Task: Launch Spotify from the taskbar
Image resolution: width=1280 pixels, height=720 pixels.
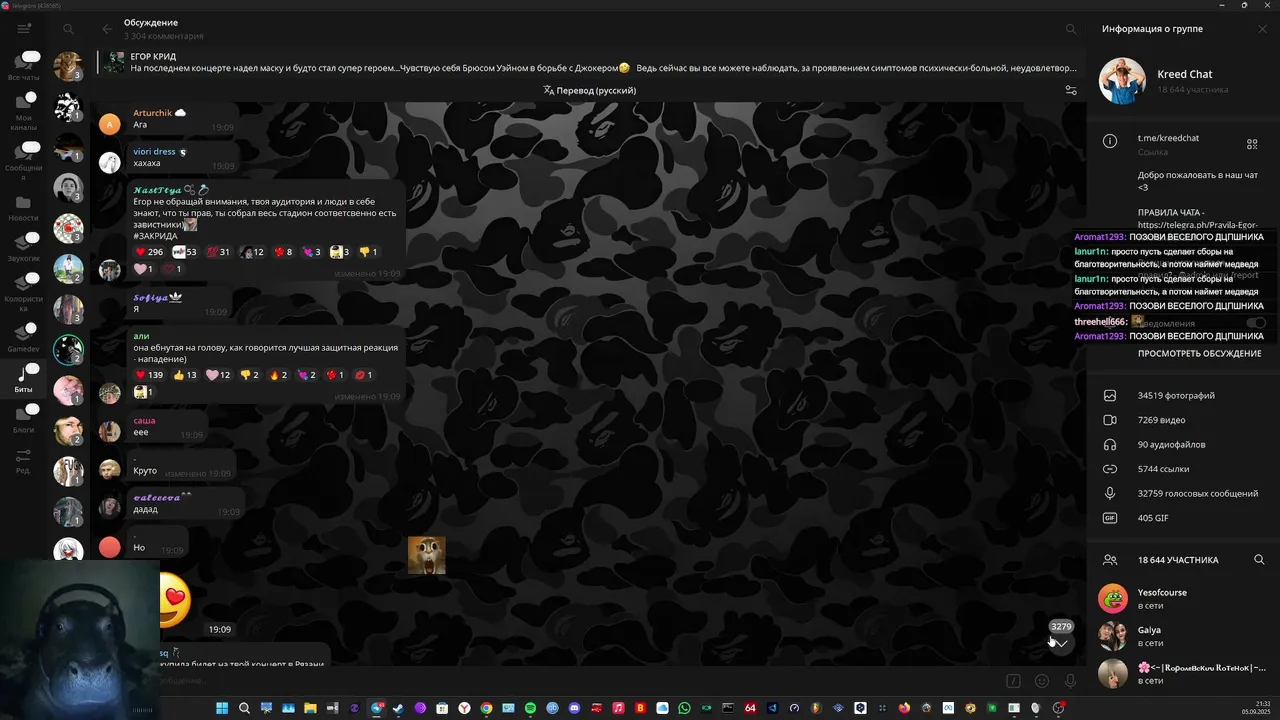Action: click(x=530, y=708)
